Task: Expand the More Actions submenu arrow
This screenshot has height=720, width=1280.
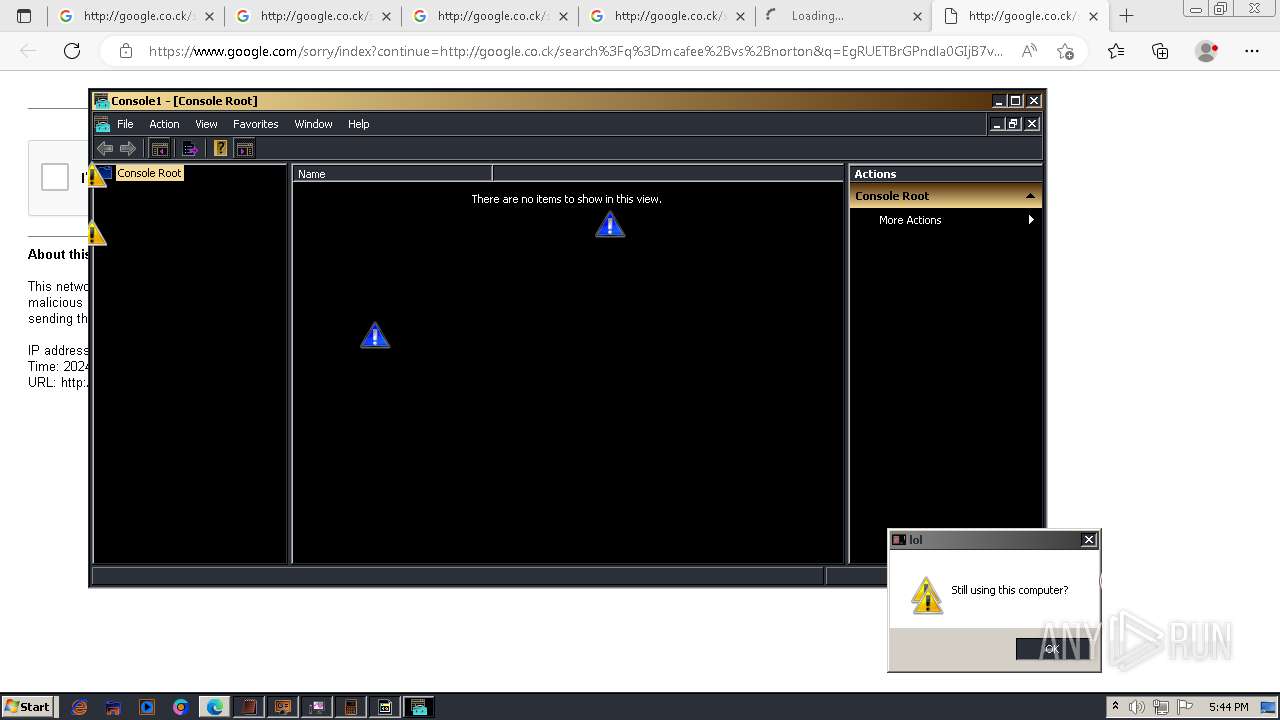Action: pos(1031,220)
